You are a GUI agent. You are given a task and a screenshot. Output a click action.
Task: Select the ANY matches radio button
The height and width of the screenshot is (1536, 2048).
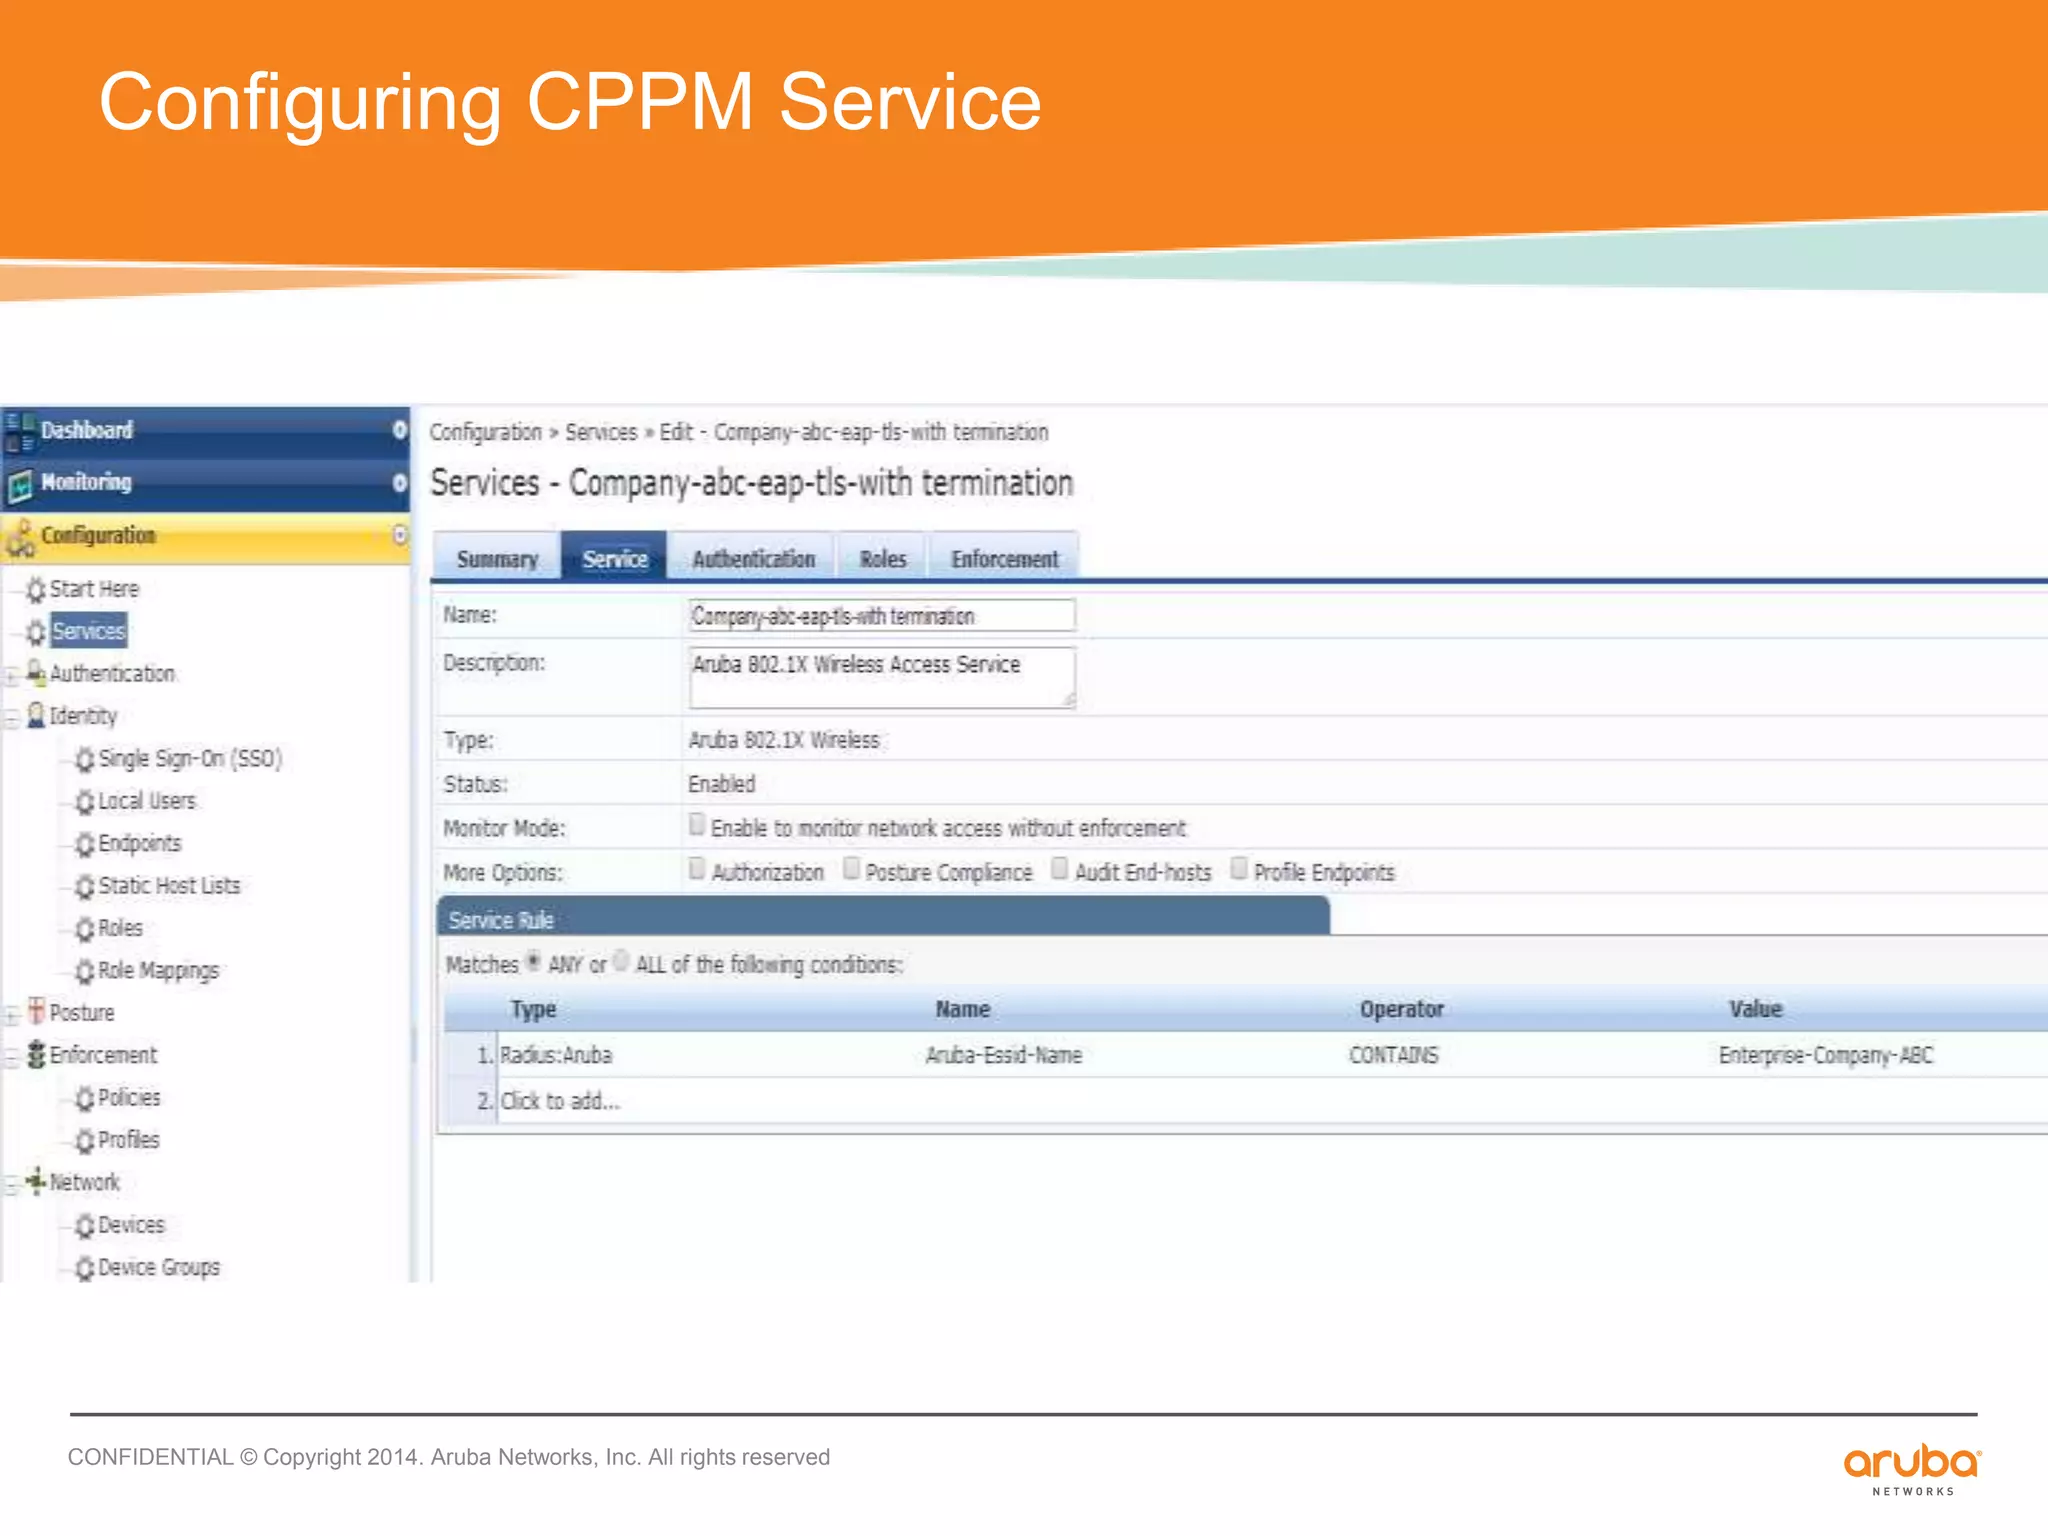[x=534, y=962]
